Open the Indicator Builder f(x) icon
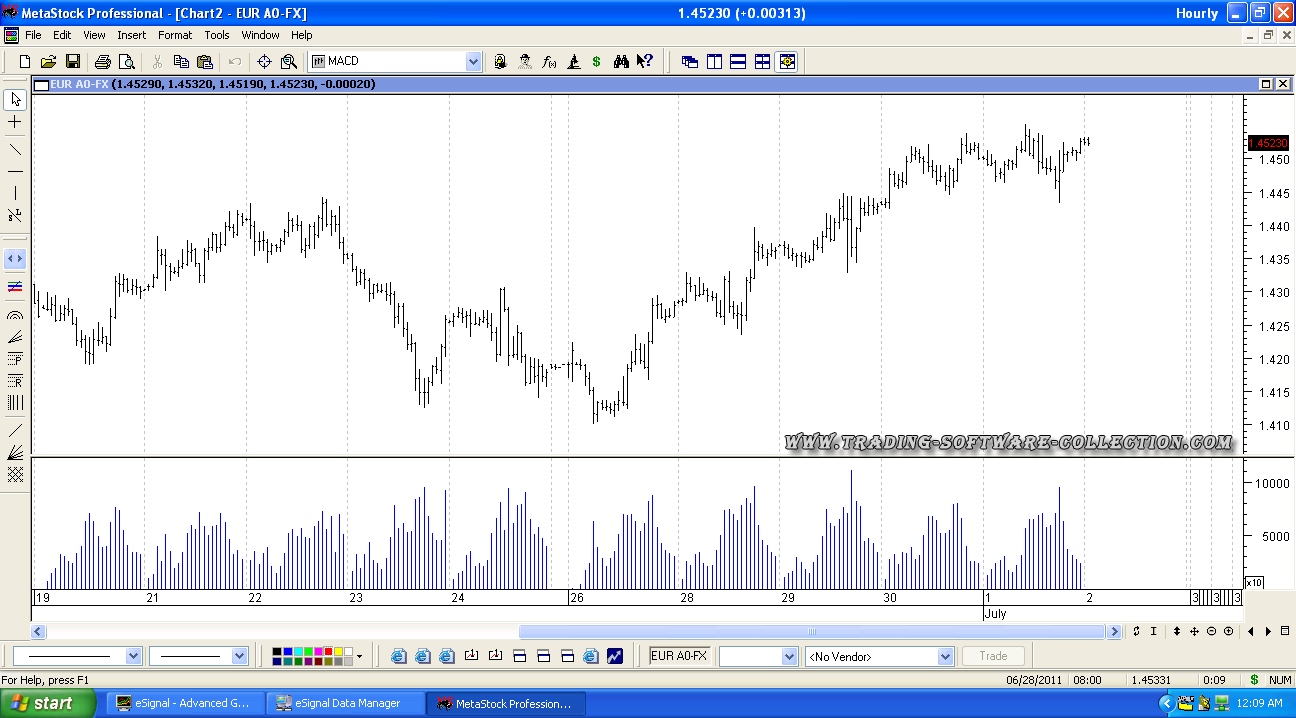Viewport: 1296px width, 718px height. click(549, 62)
